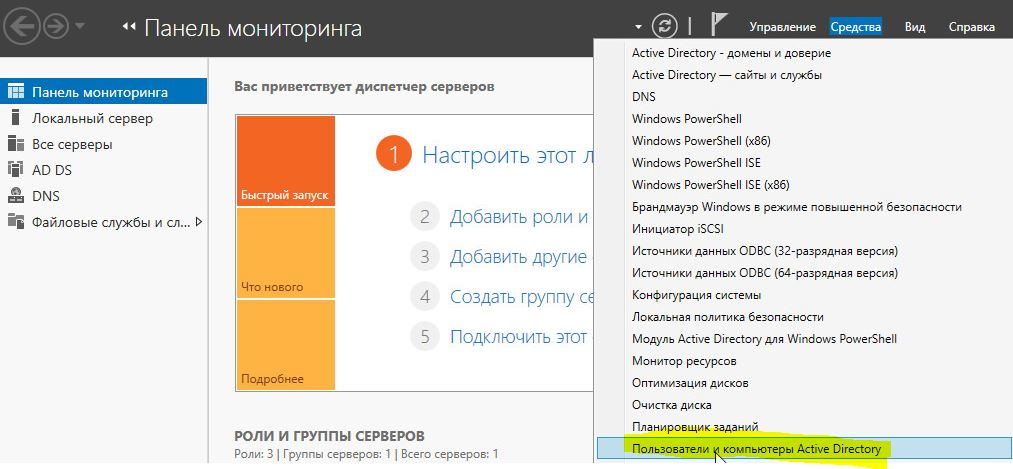Click the Панель мониторинга header title
1013x469 pixels.
pyautogui.click(x=253, y=28)
